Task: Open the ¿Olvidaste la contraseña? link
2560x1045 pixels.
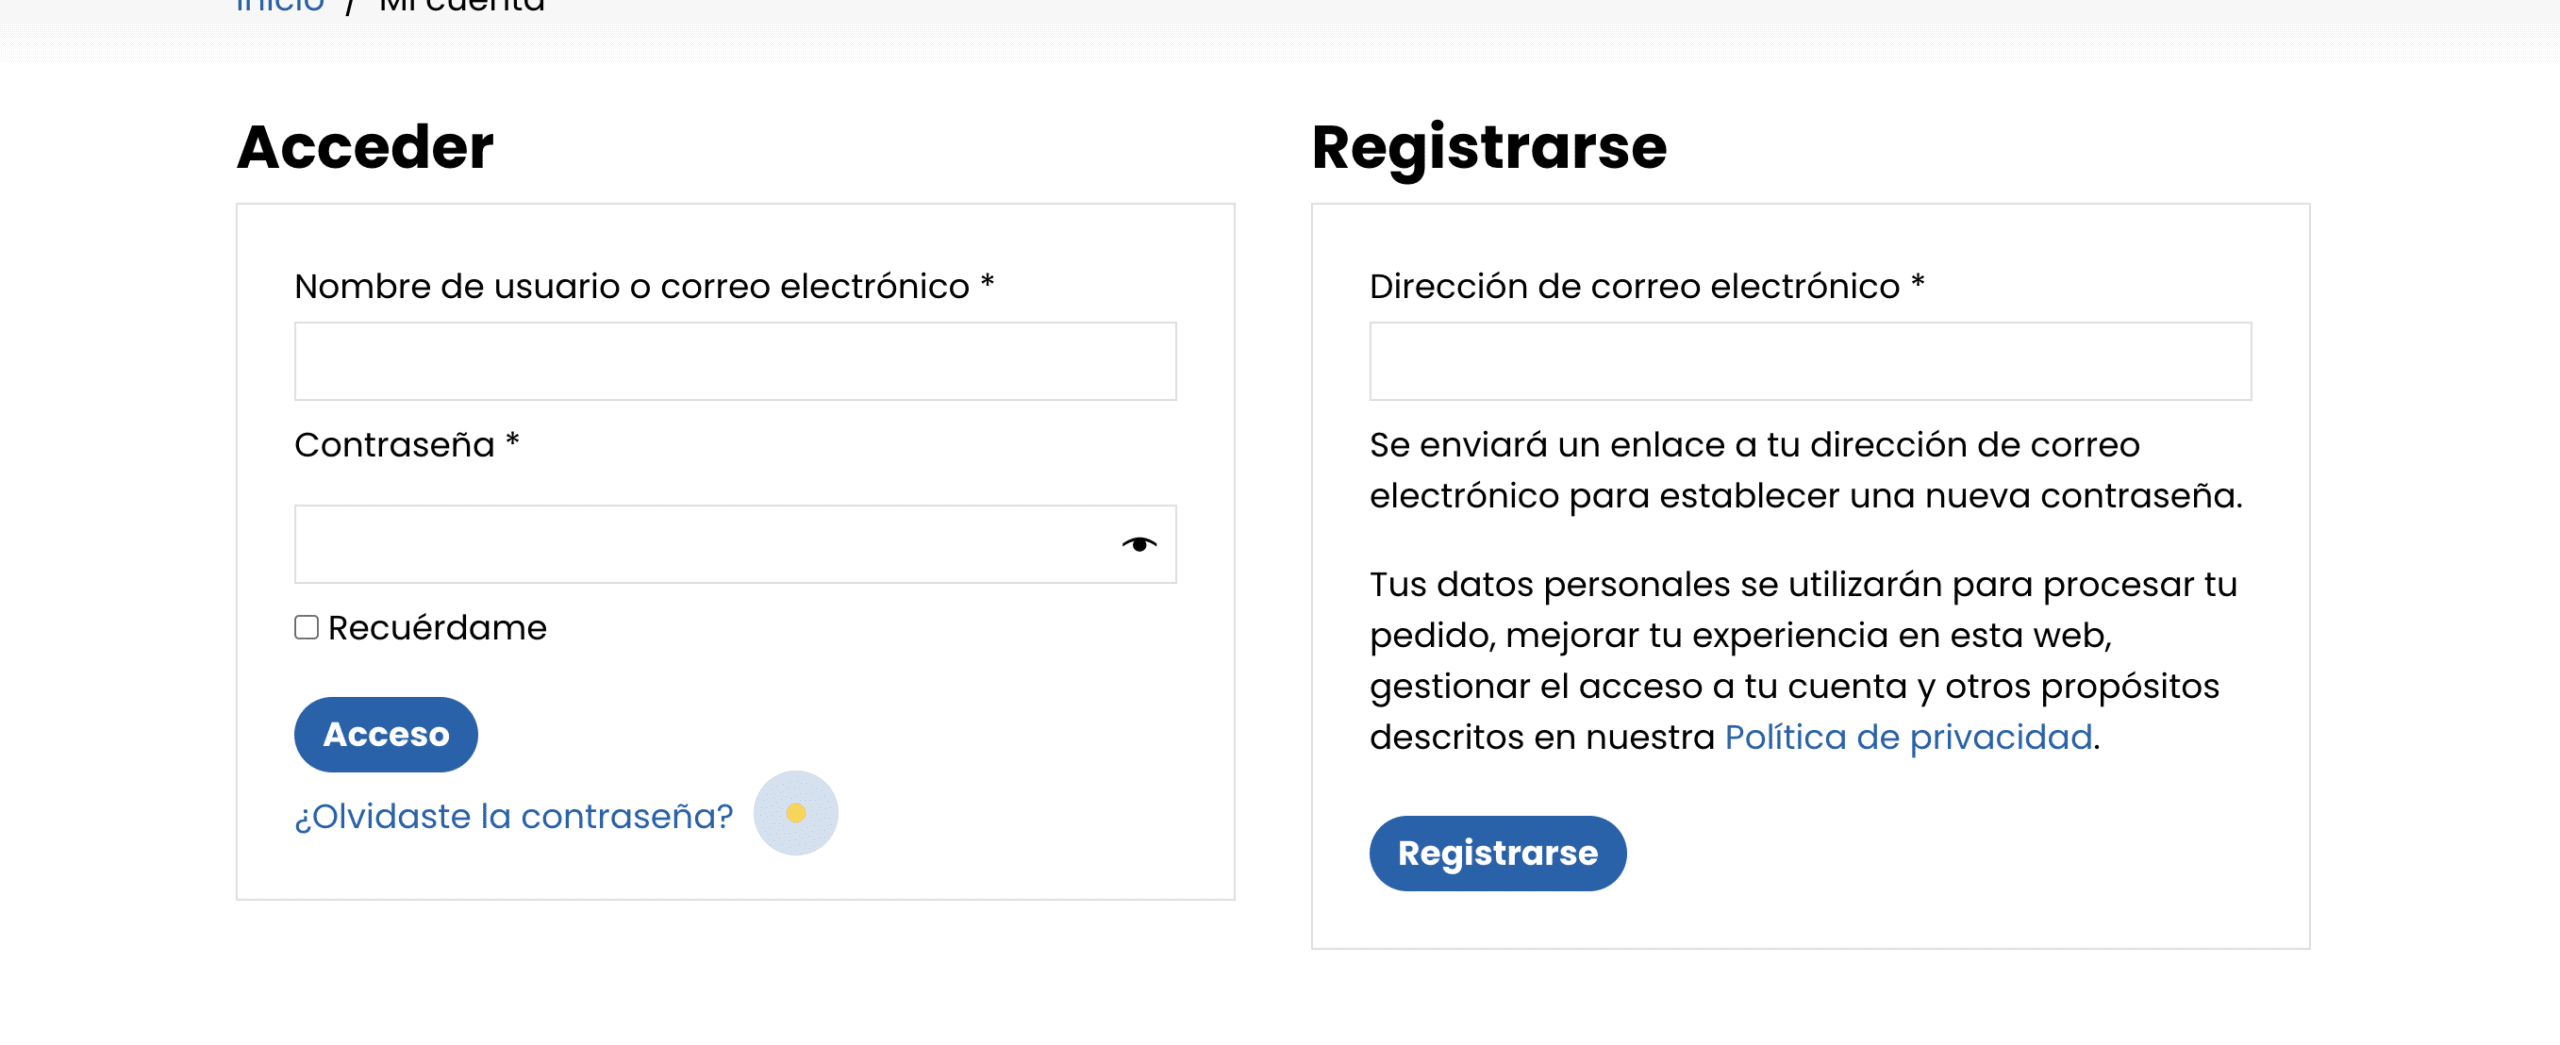Action: tap(513, 817)
